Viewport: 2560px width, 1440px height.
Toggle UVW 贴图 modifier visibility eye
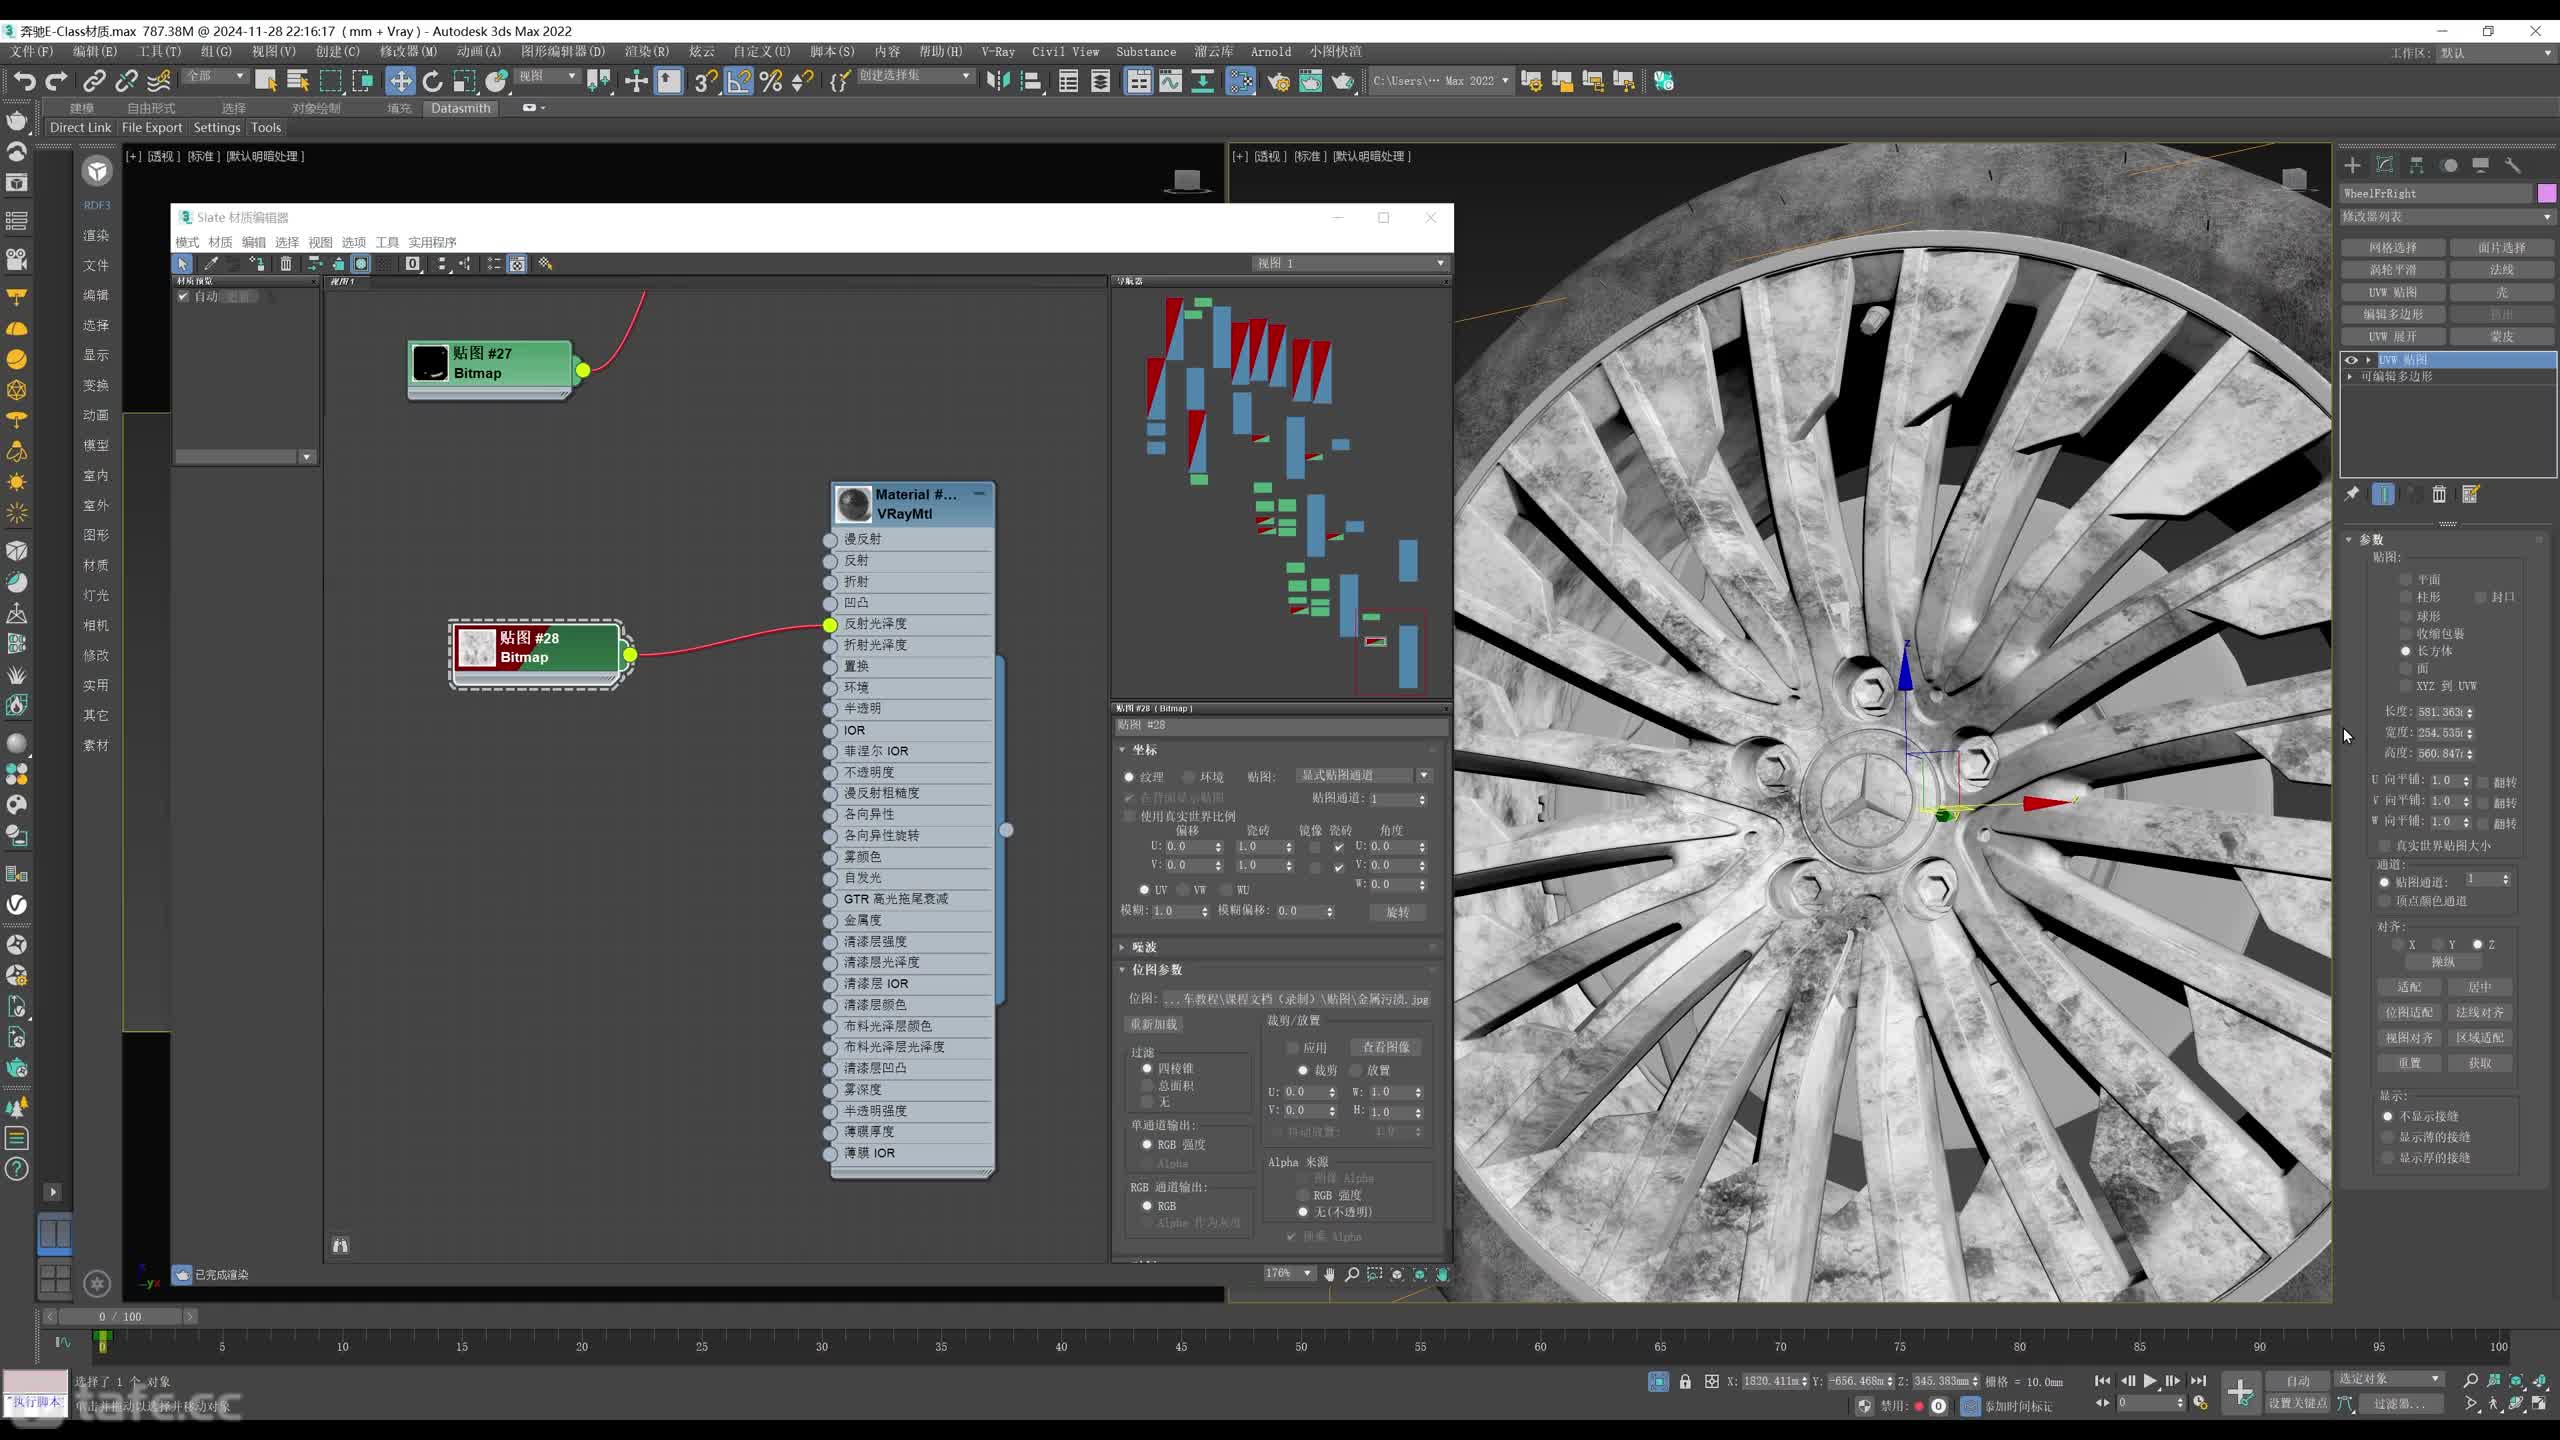pyautogui.click(x=2352, y=360)
